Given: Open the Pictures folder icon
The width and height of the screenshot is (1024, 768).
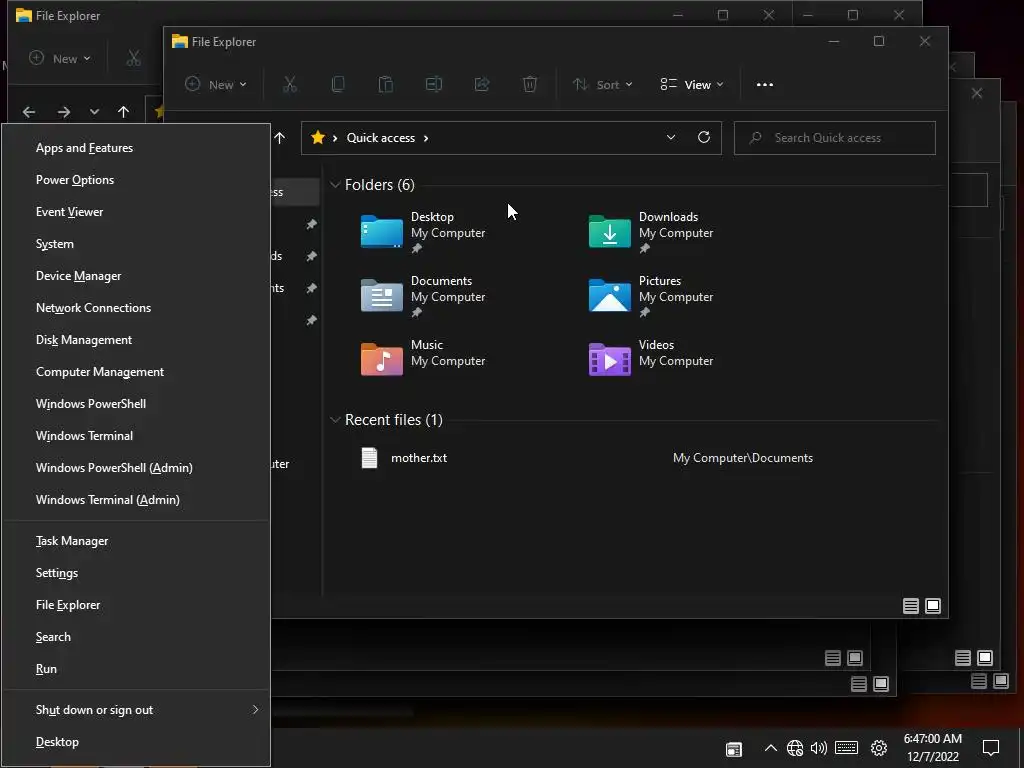Looking at the screenshot, I should pos(609,295).
